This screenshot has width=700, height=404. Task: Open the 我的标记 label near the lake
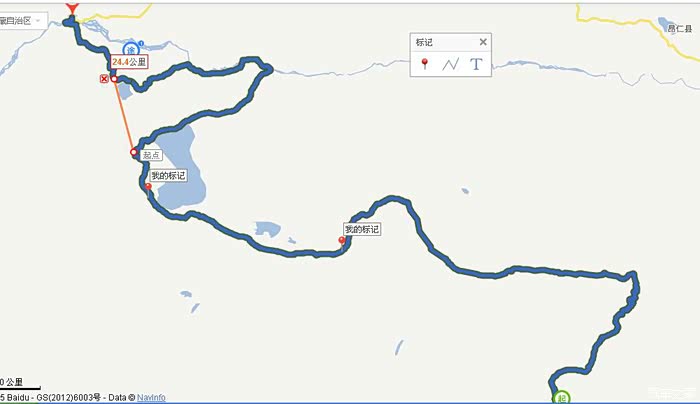pyautogui.click(x=168, y=175)
